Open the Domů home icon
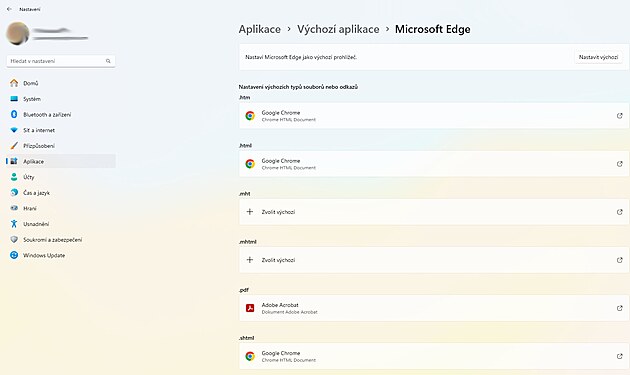This screenshot has height=375, width=630. pyautogui.click(x=14, y=83)
